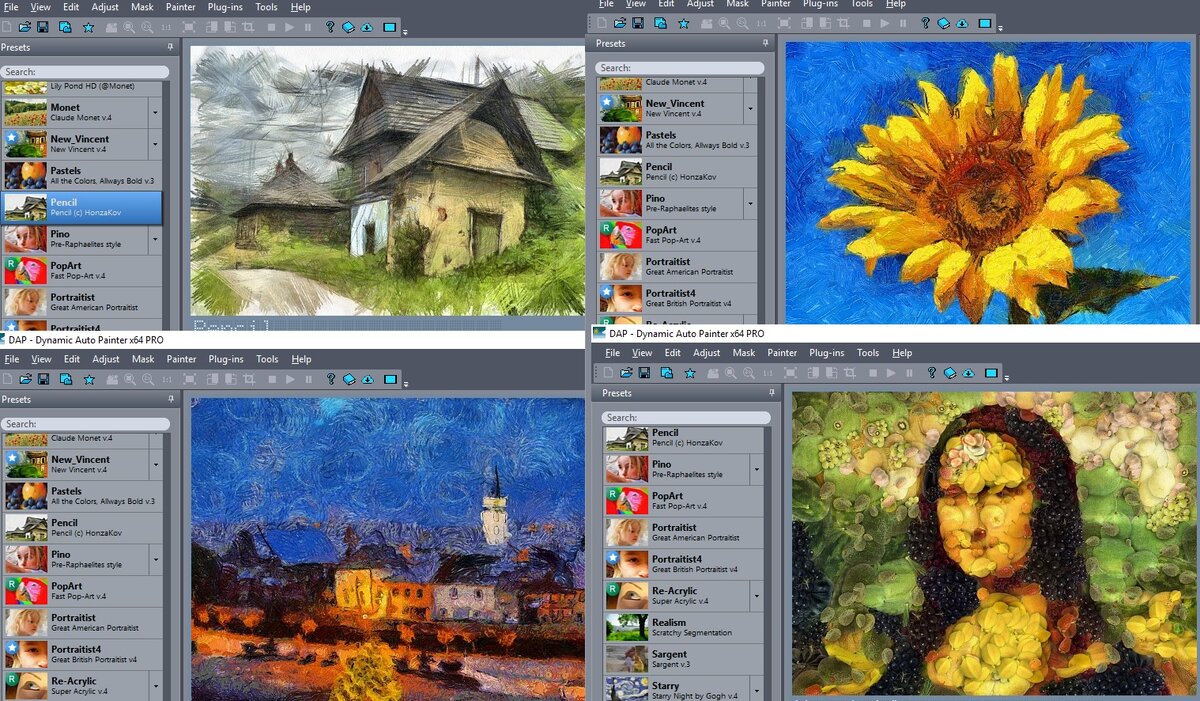Save icon in top-left window toolbar
This screenshot has height=701, width=1200.
(44, 27)
